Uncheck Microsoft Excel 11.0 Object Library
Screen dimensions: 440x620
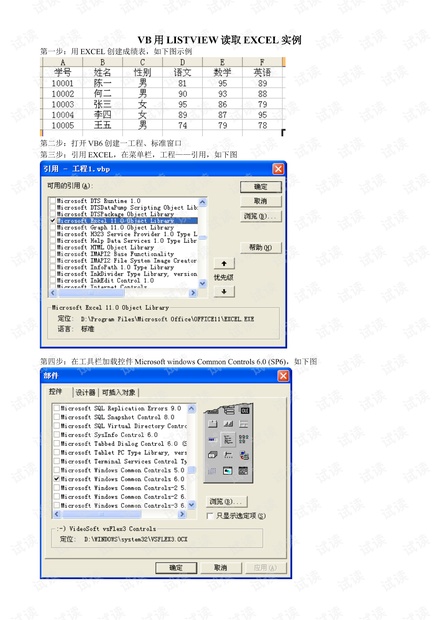53,221
